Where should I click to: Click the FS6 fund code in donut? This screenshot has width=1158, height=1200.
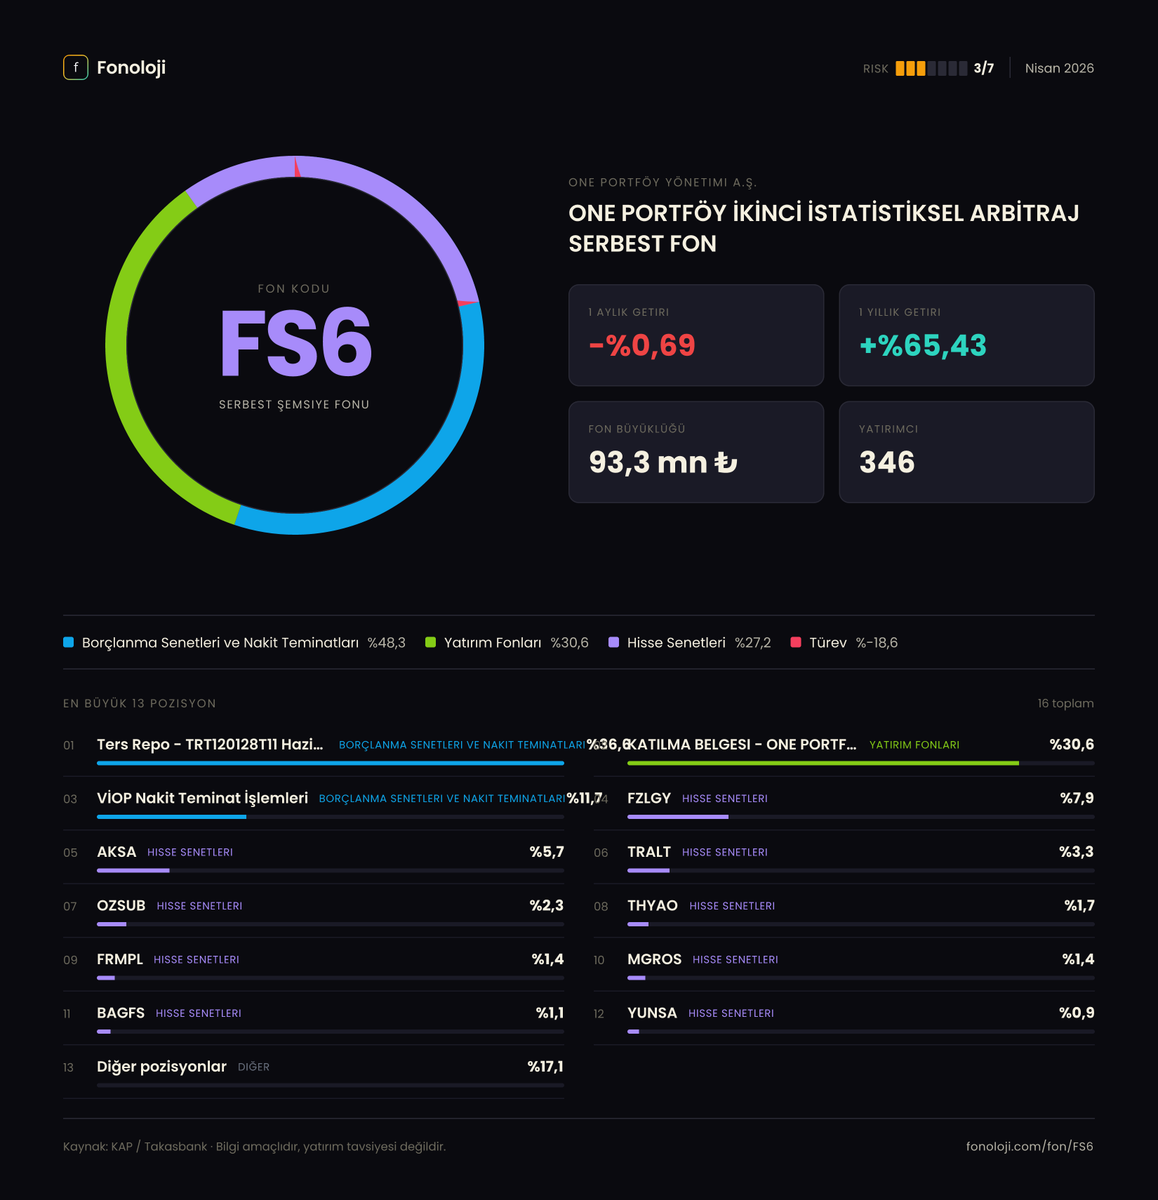(x=295, y=344)
